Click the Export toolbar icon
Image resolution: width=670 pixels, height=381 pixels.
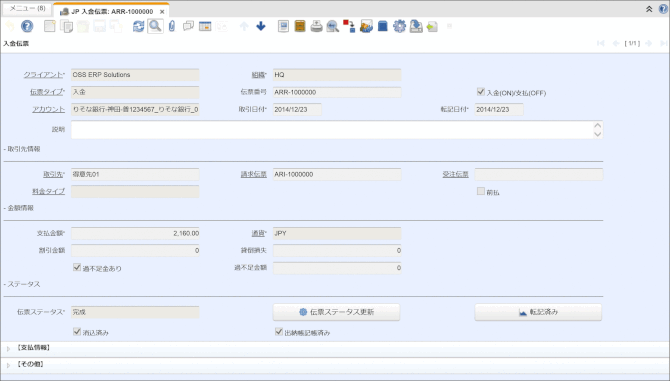pos(416,26)
